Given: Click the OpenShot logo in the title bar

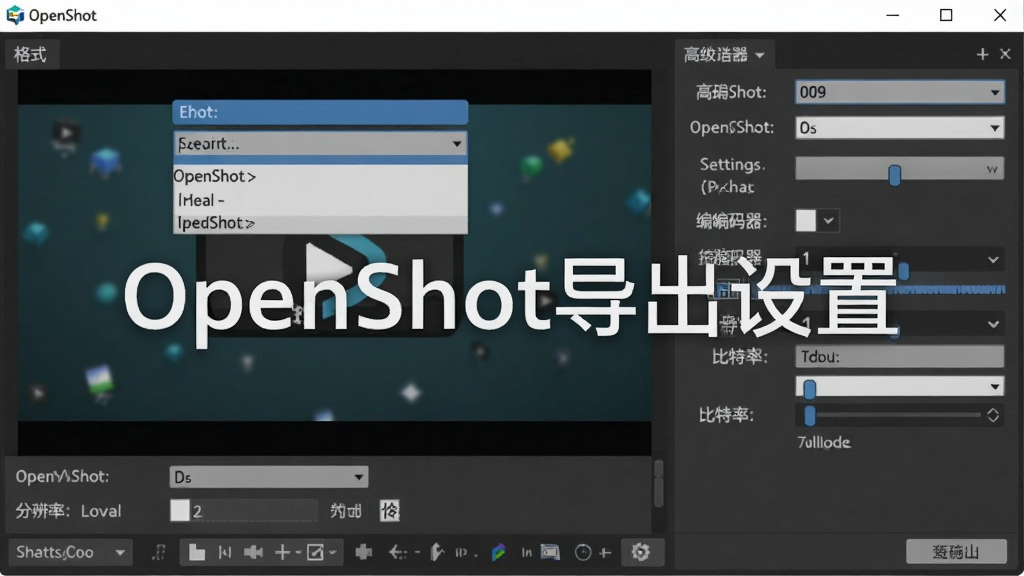Looking at the screenshot, I should pos(15,15).
